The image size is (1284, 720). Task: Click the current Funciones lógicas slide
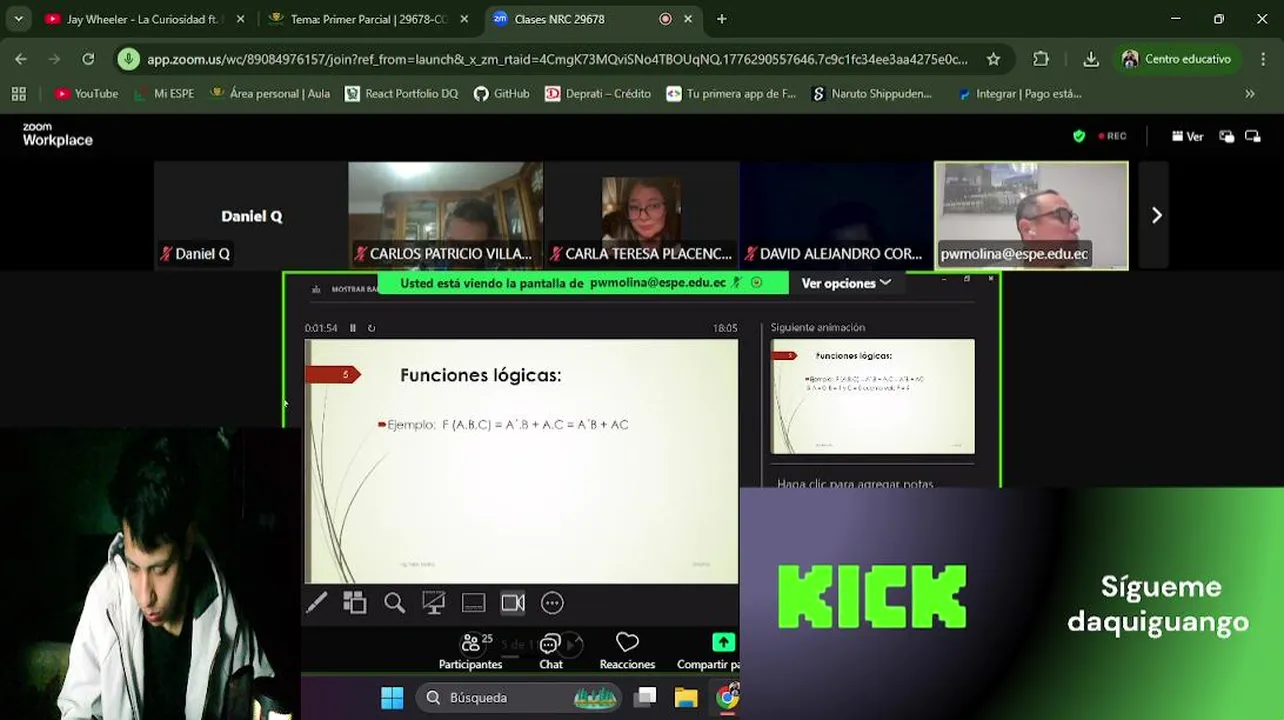click(521, 461)
